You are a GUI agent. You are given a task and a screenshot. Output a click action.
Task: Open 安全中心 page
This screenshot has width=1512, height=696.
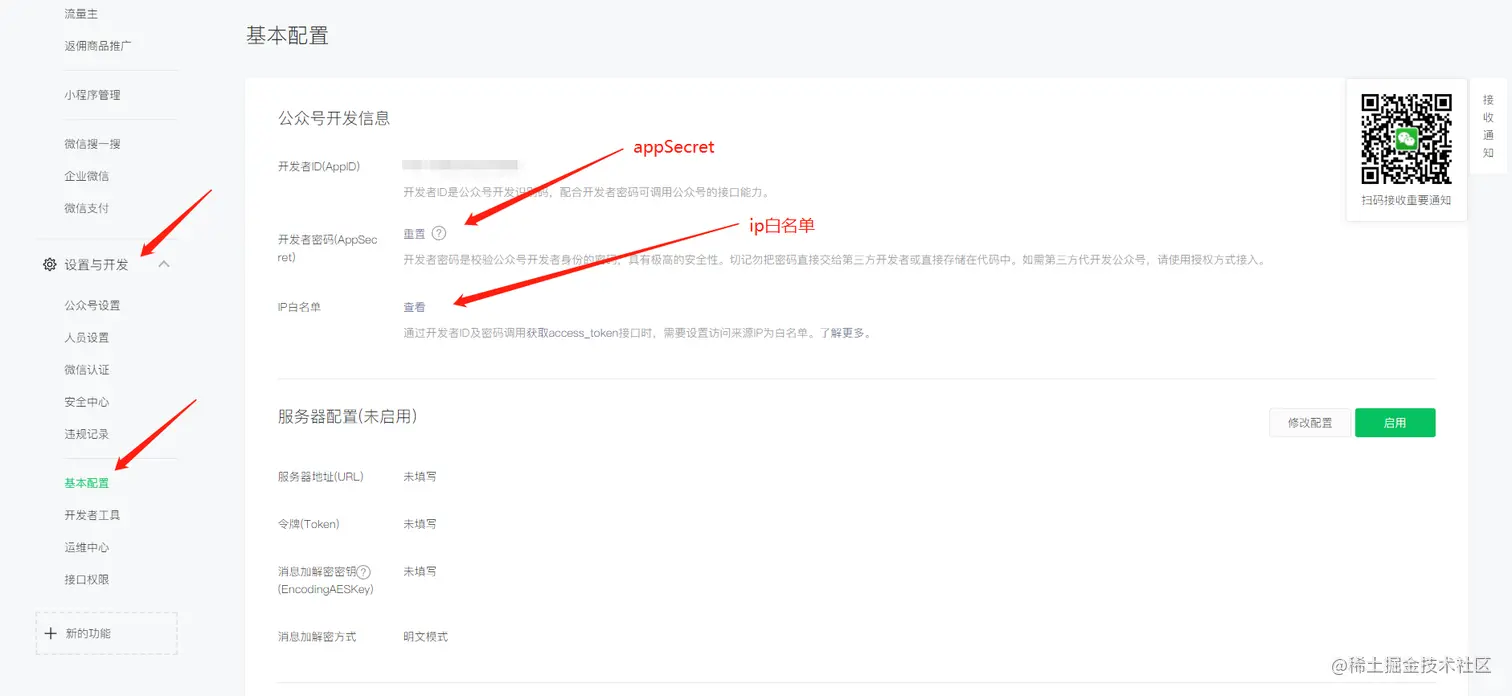point(87,402)
